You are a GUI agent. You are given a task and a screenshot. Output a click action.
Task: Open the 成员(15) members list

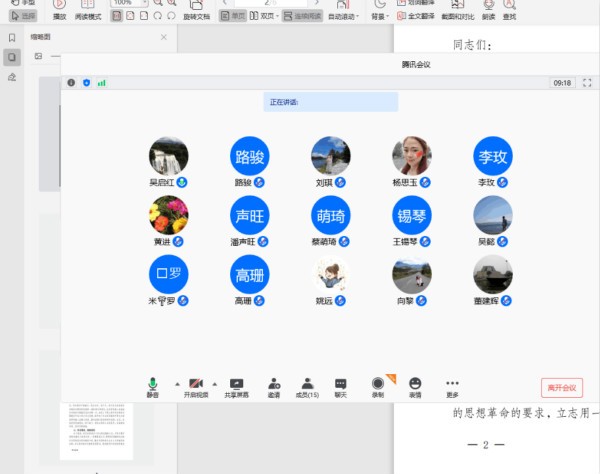coord(308,385)
